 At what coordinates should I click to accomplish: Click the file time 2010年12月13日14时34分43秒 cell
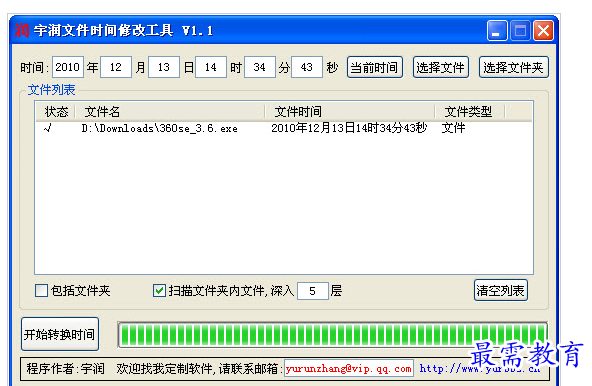[349, 128]
